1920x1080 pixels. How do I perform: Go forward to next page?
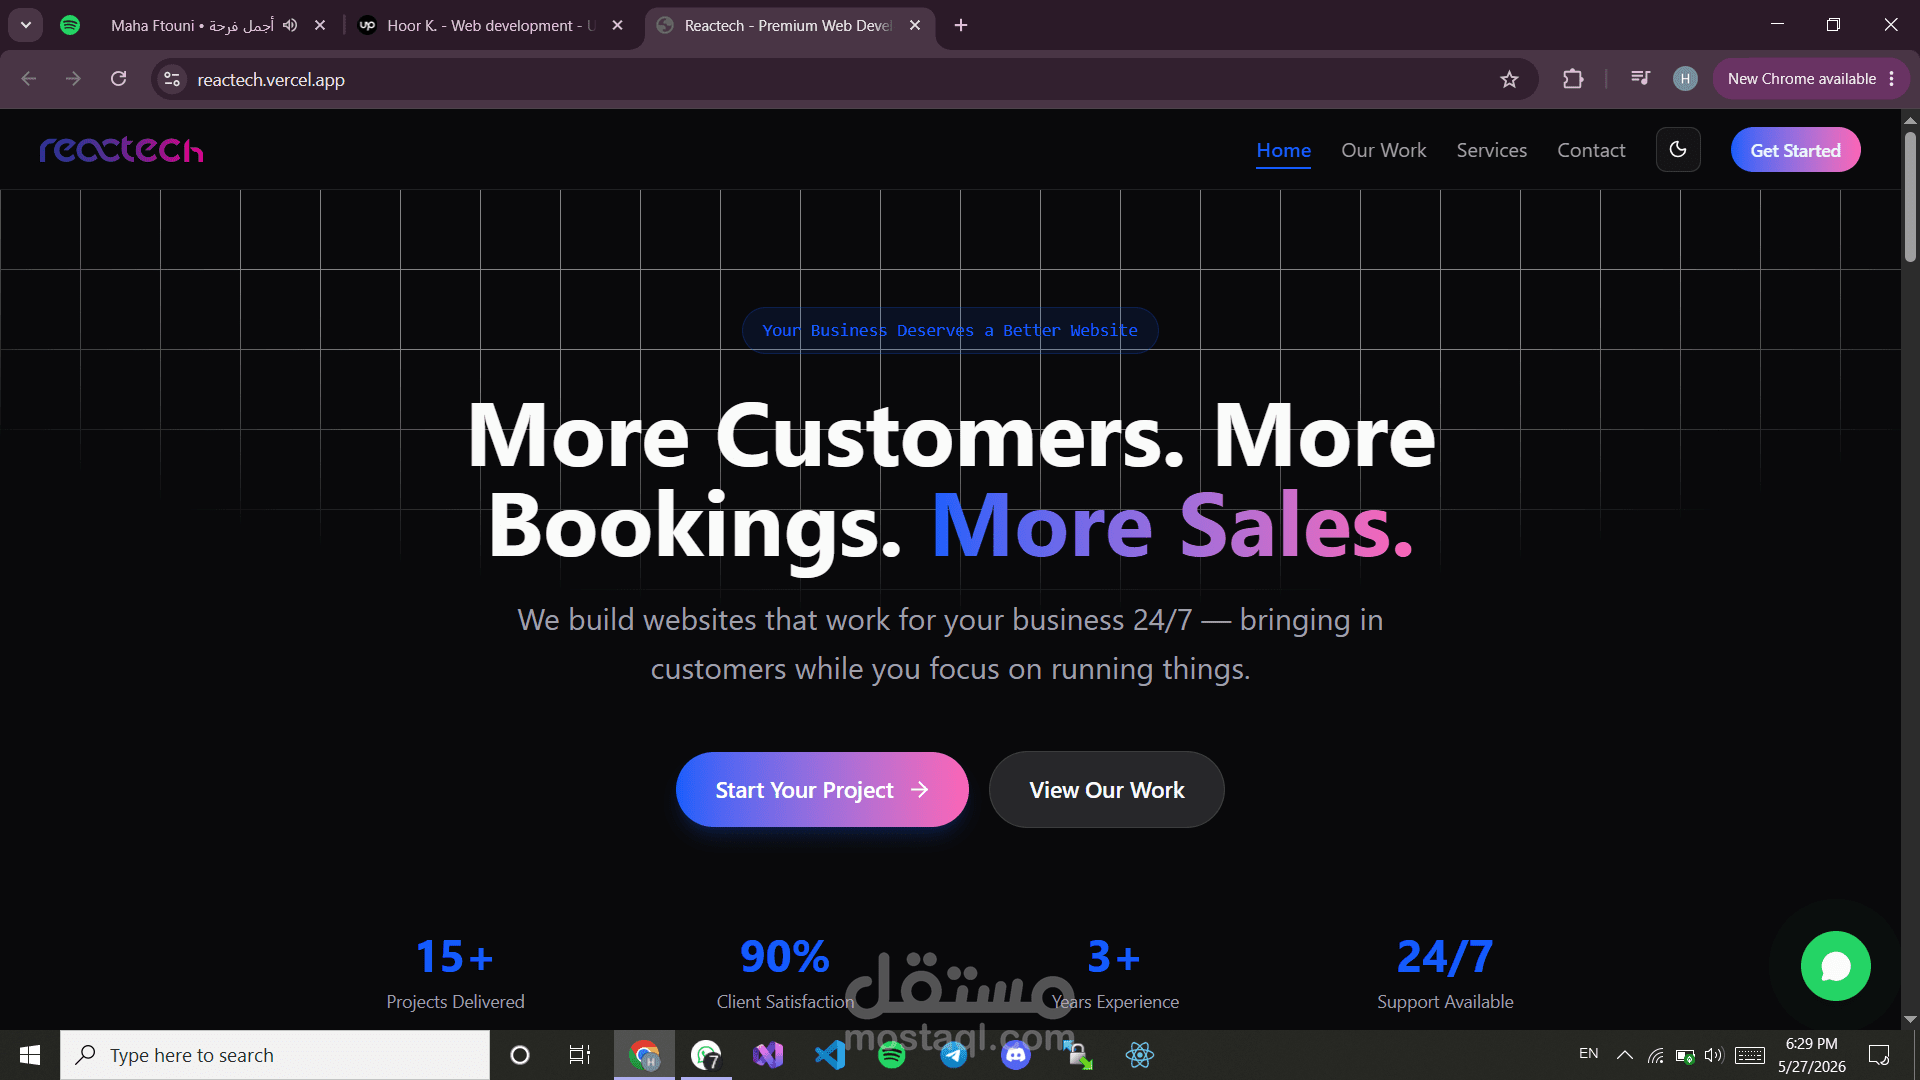73,79
